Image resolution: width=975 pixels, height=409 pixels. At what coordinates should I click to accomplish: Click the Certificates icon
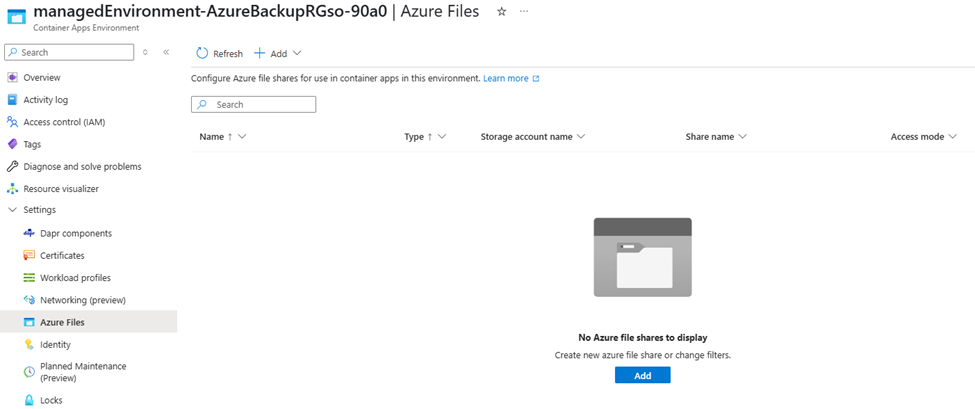[x=29, y=255]
